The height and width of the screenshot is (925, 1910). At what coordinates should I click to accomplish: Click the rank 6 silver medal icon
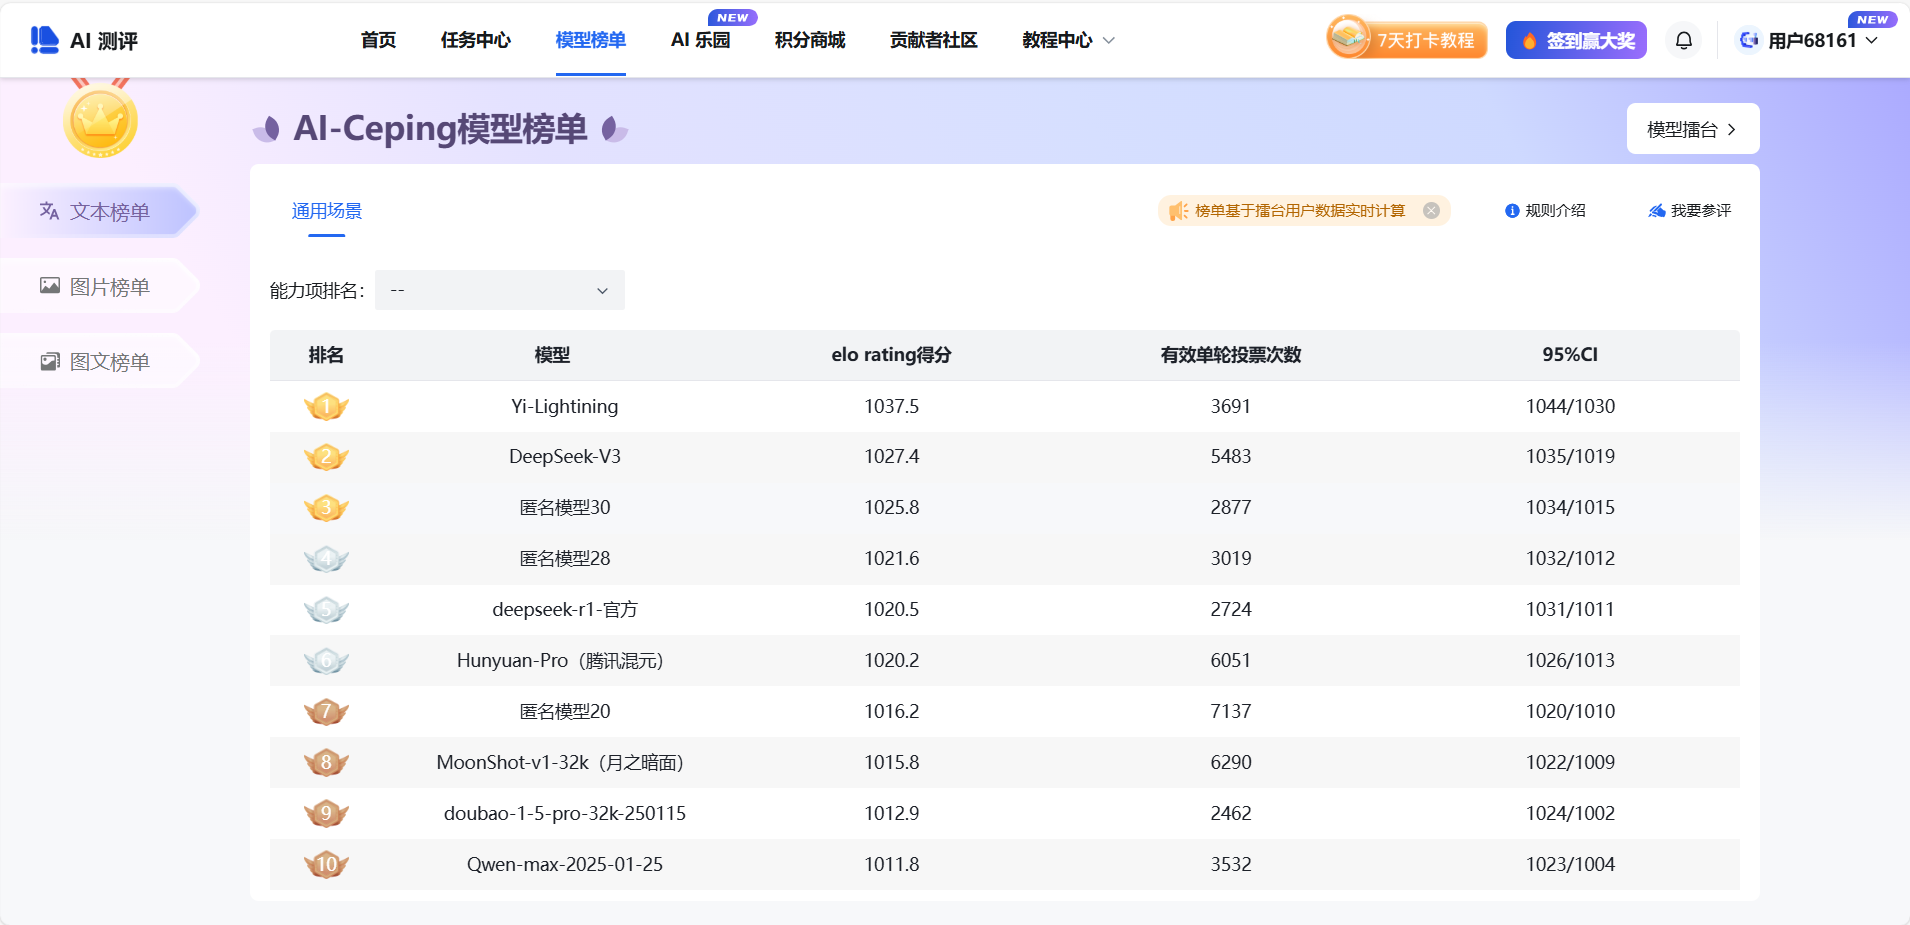[326, 661]
